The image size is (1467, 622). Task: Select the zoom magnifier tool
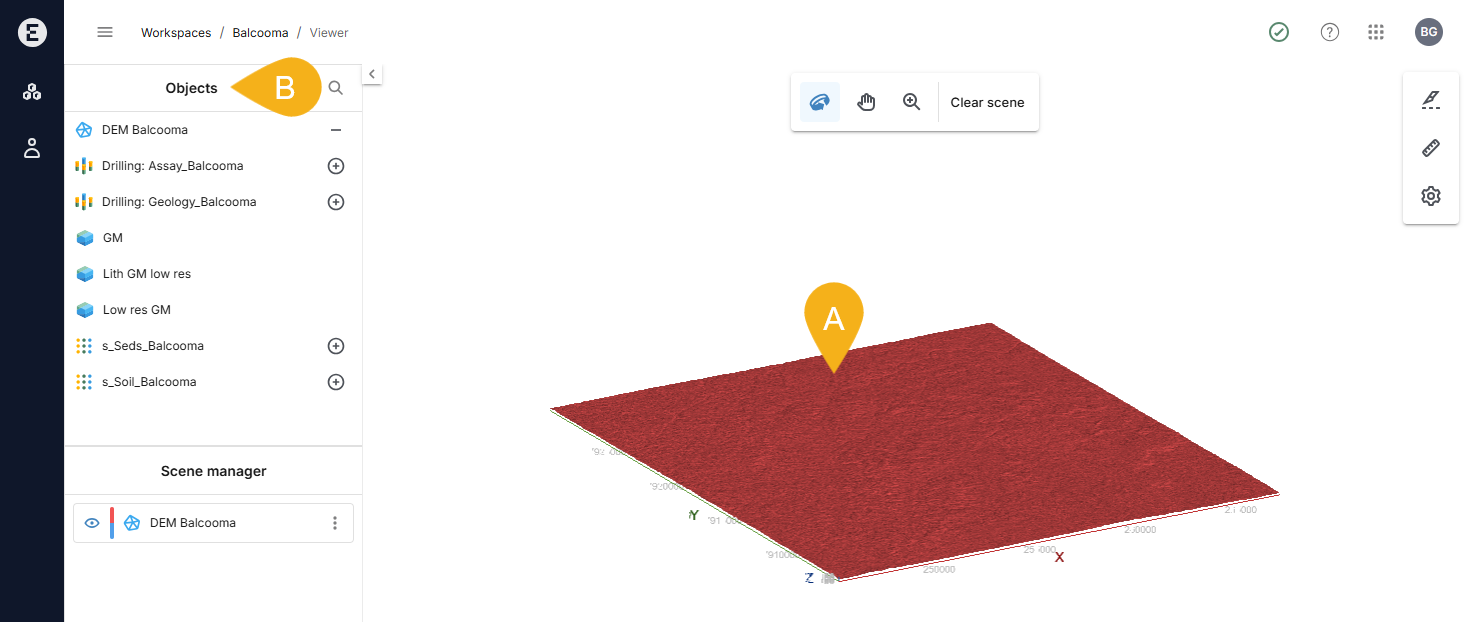pos(911,102)
